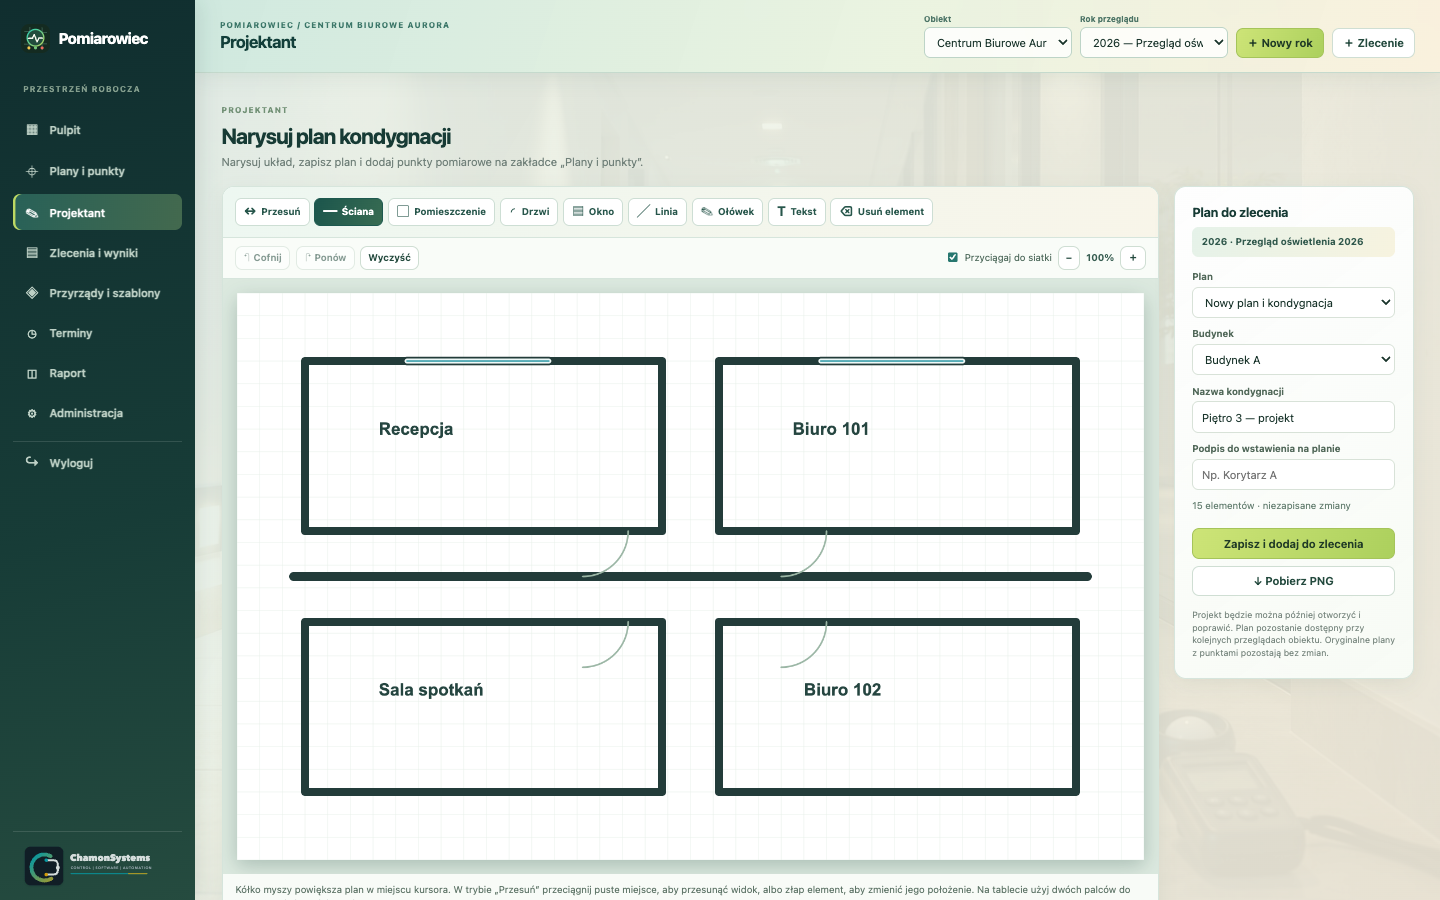Expand the Budynek dropdown
The width and height of the screenshot is (1440, 900).
click(x=1293, y=360)
